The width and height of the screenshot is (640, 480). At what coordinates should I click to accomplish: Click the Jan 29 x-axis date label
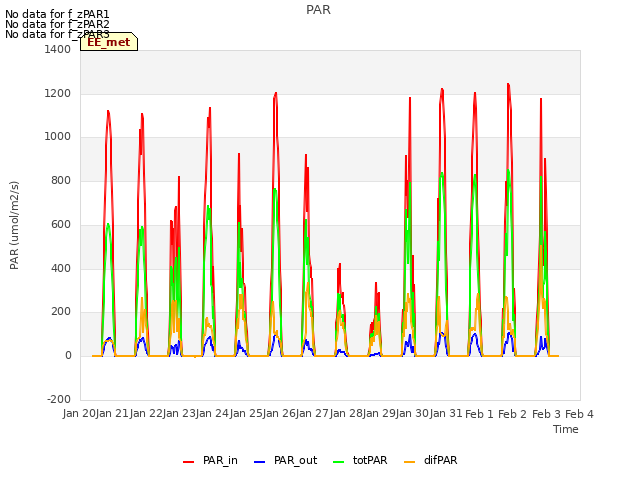(379, 414)
